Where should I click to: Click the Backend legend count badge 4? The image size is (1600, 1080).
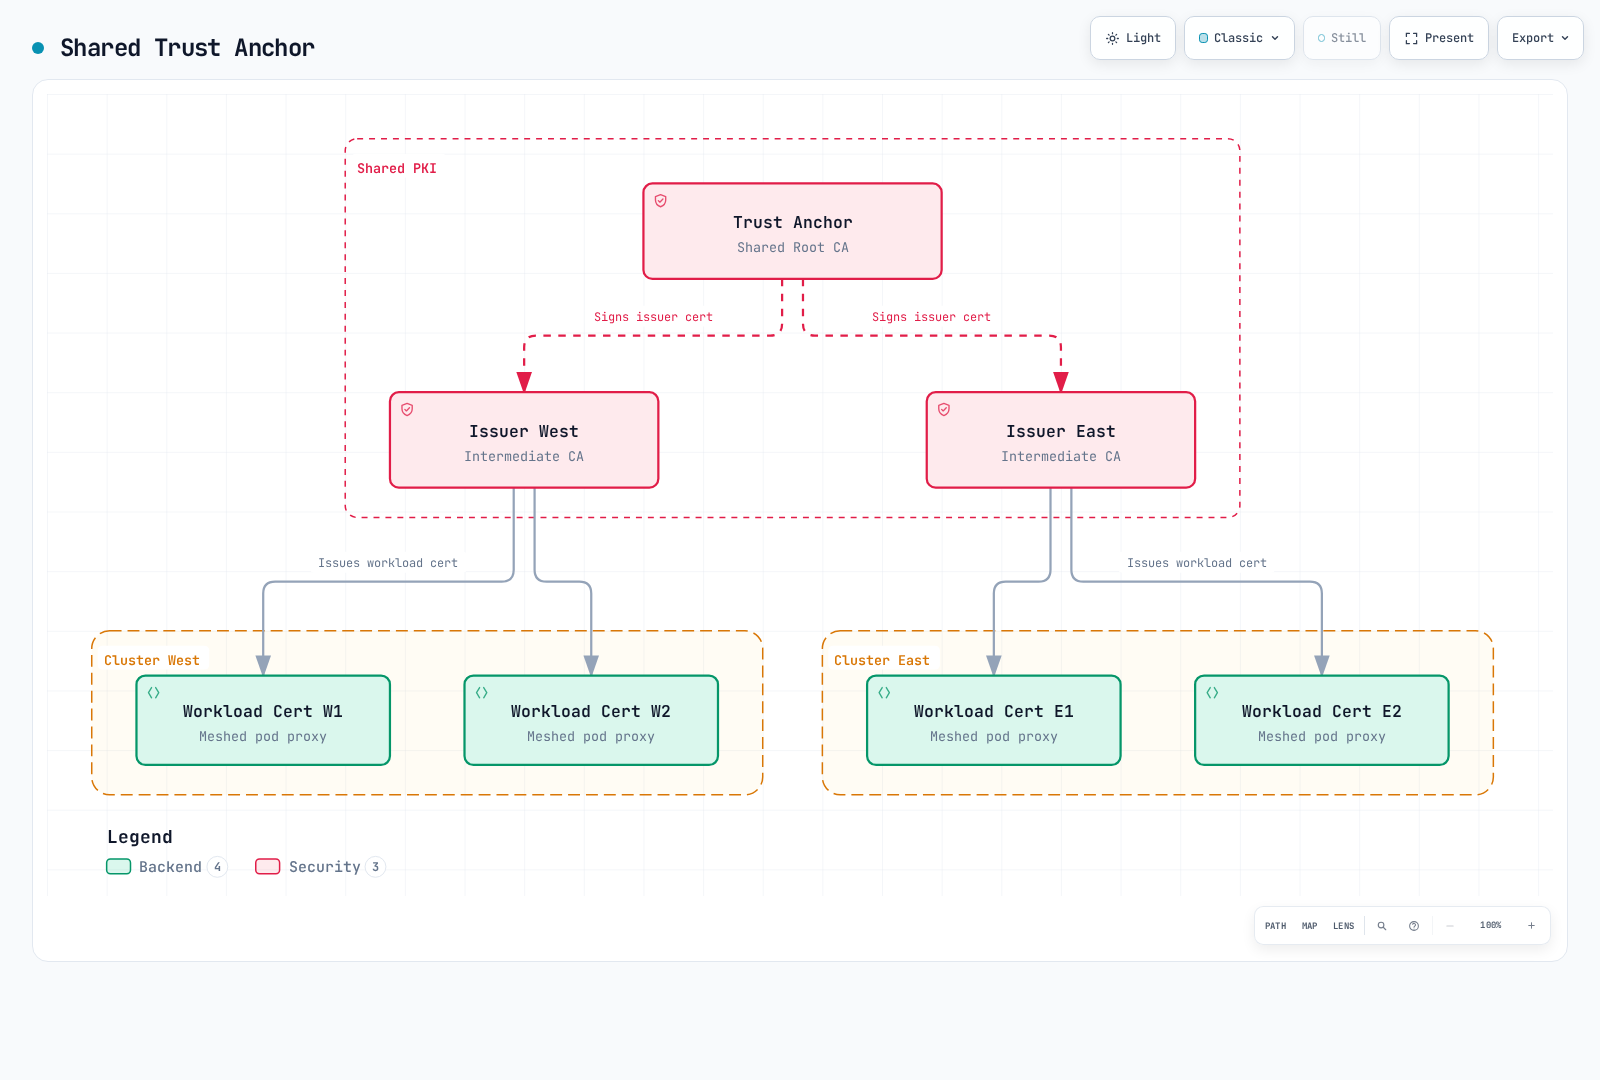(218, 867)
